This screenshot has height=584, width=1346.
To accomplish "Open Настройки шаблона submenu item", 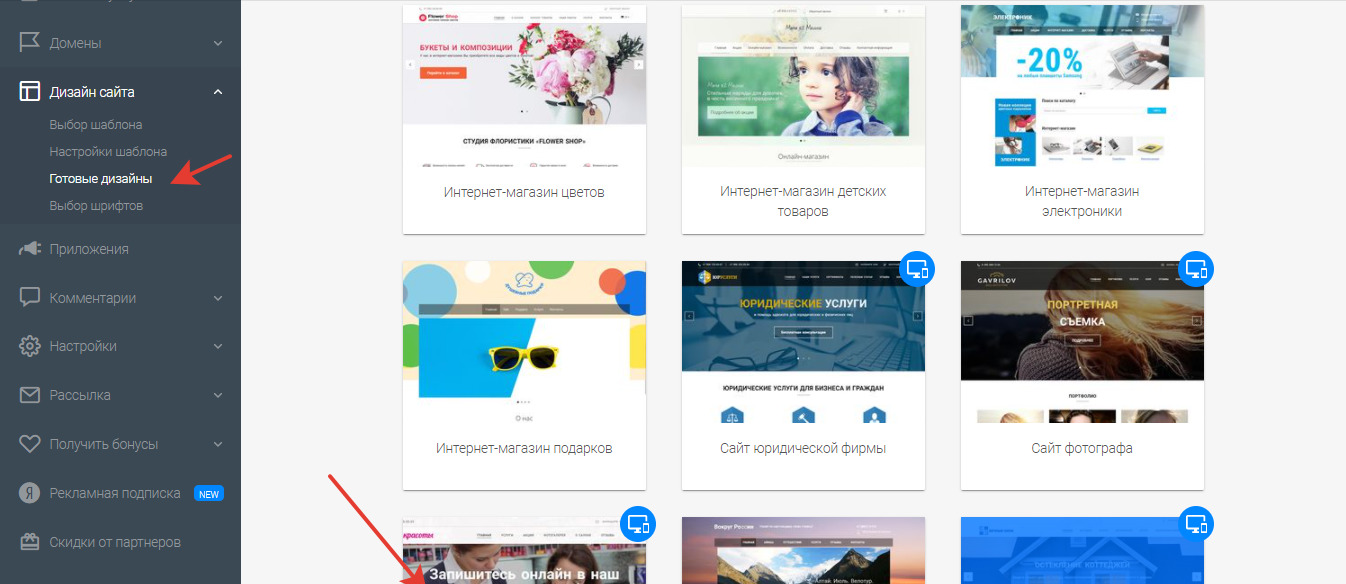I will coord(108,152).
